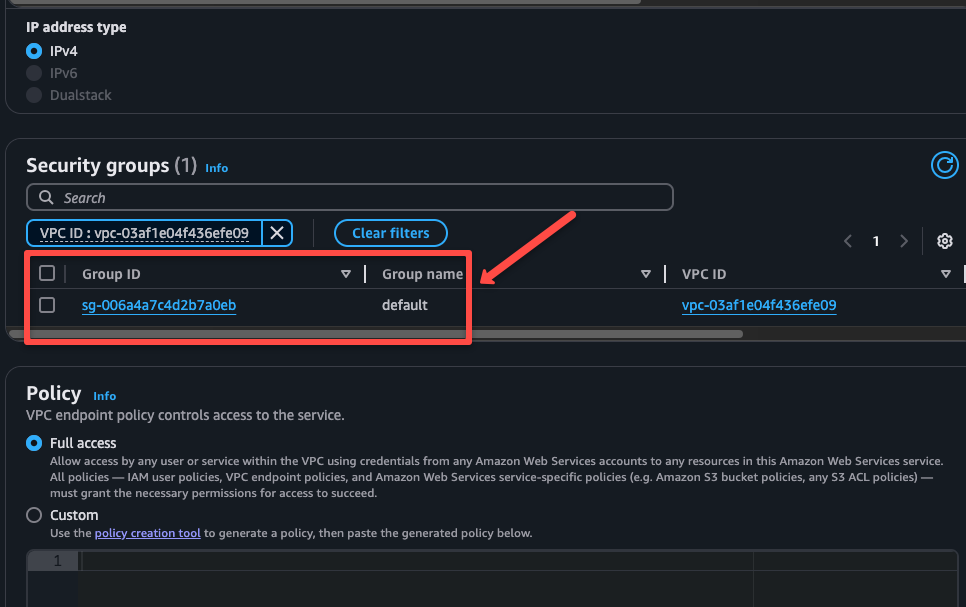Toggle the select-all checkbox in table header
The image size is (966, 607).
pos(45,273)
